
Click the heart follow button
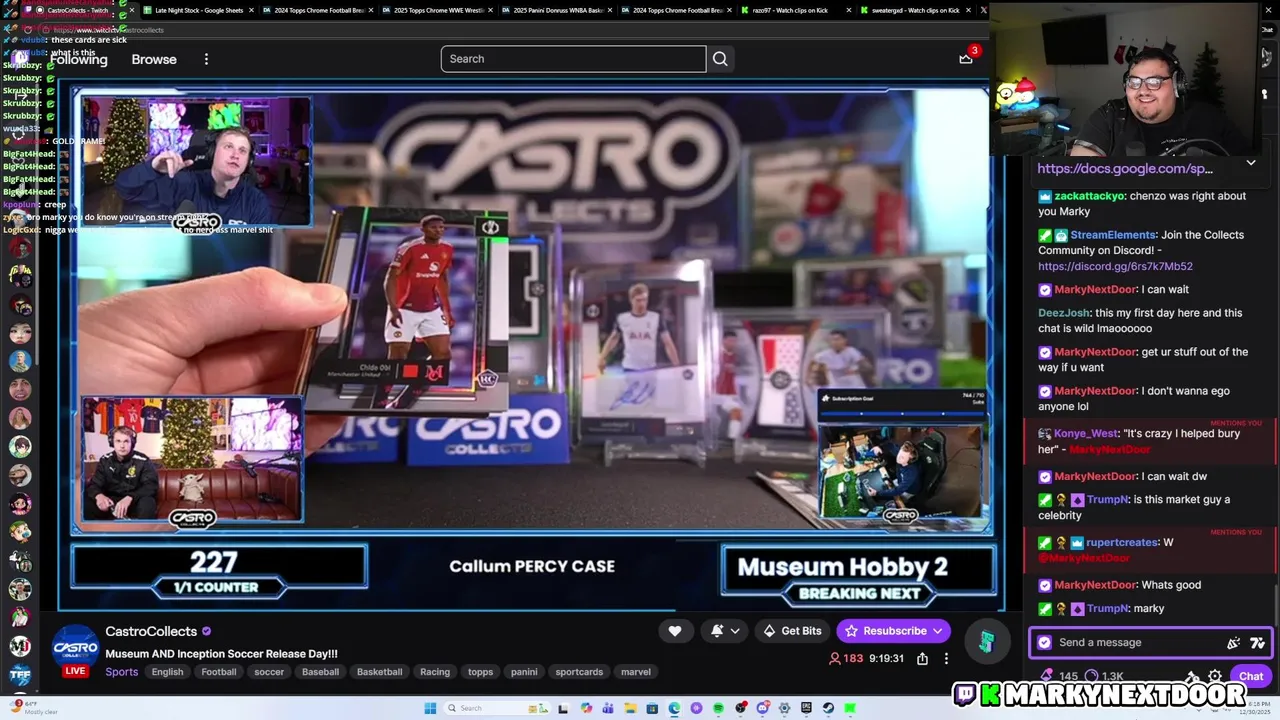point(675,631)
